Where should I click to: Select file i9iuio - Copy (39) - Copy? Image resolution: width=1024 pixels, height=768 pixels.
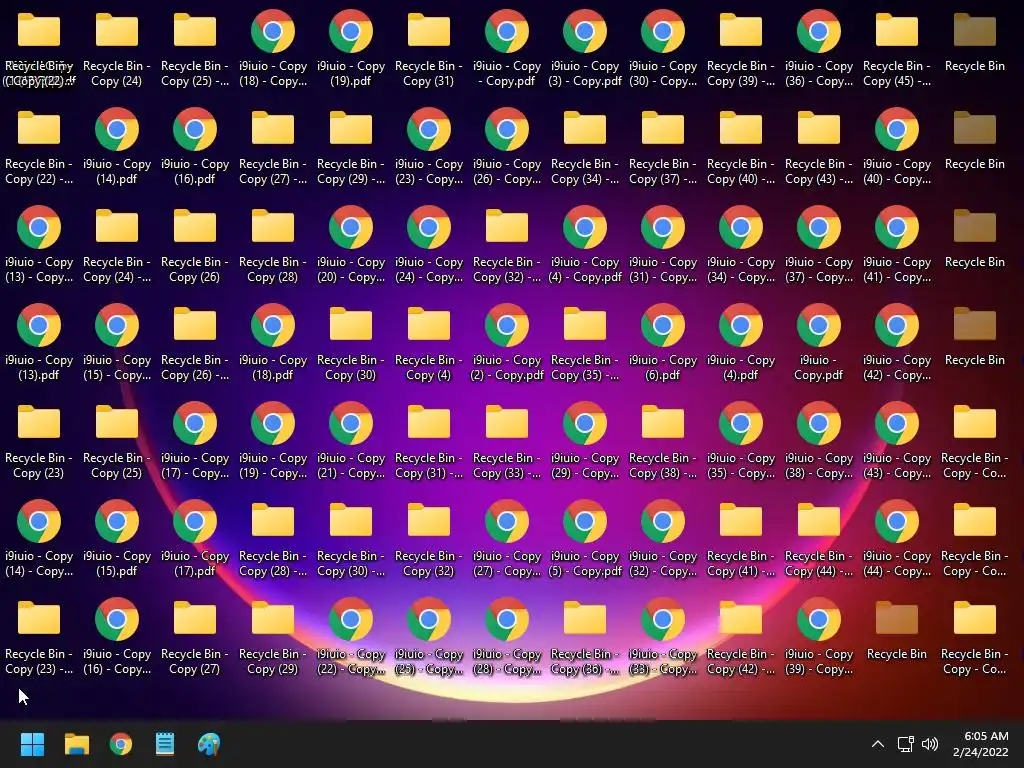pos(819,637)
